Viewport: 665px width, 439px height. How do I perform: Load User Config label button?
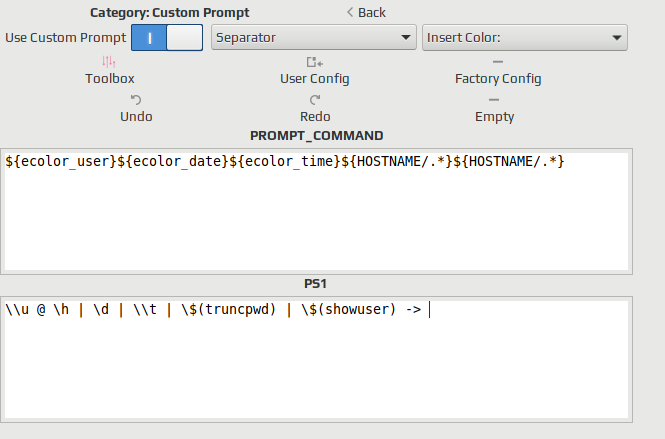point(315,79)
